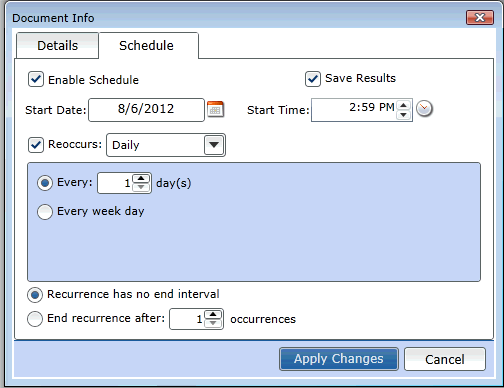This screenshot has width=504, height=388.
Task: Increase the Start Time with up arrow
Action: click(x=403, y=105)
